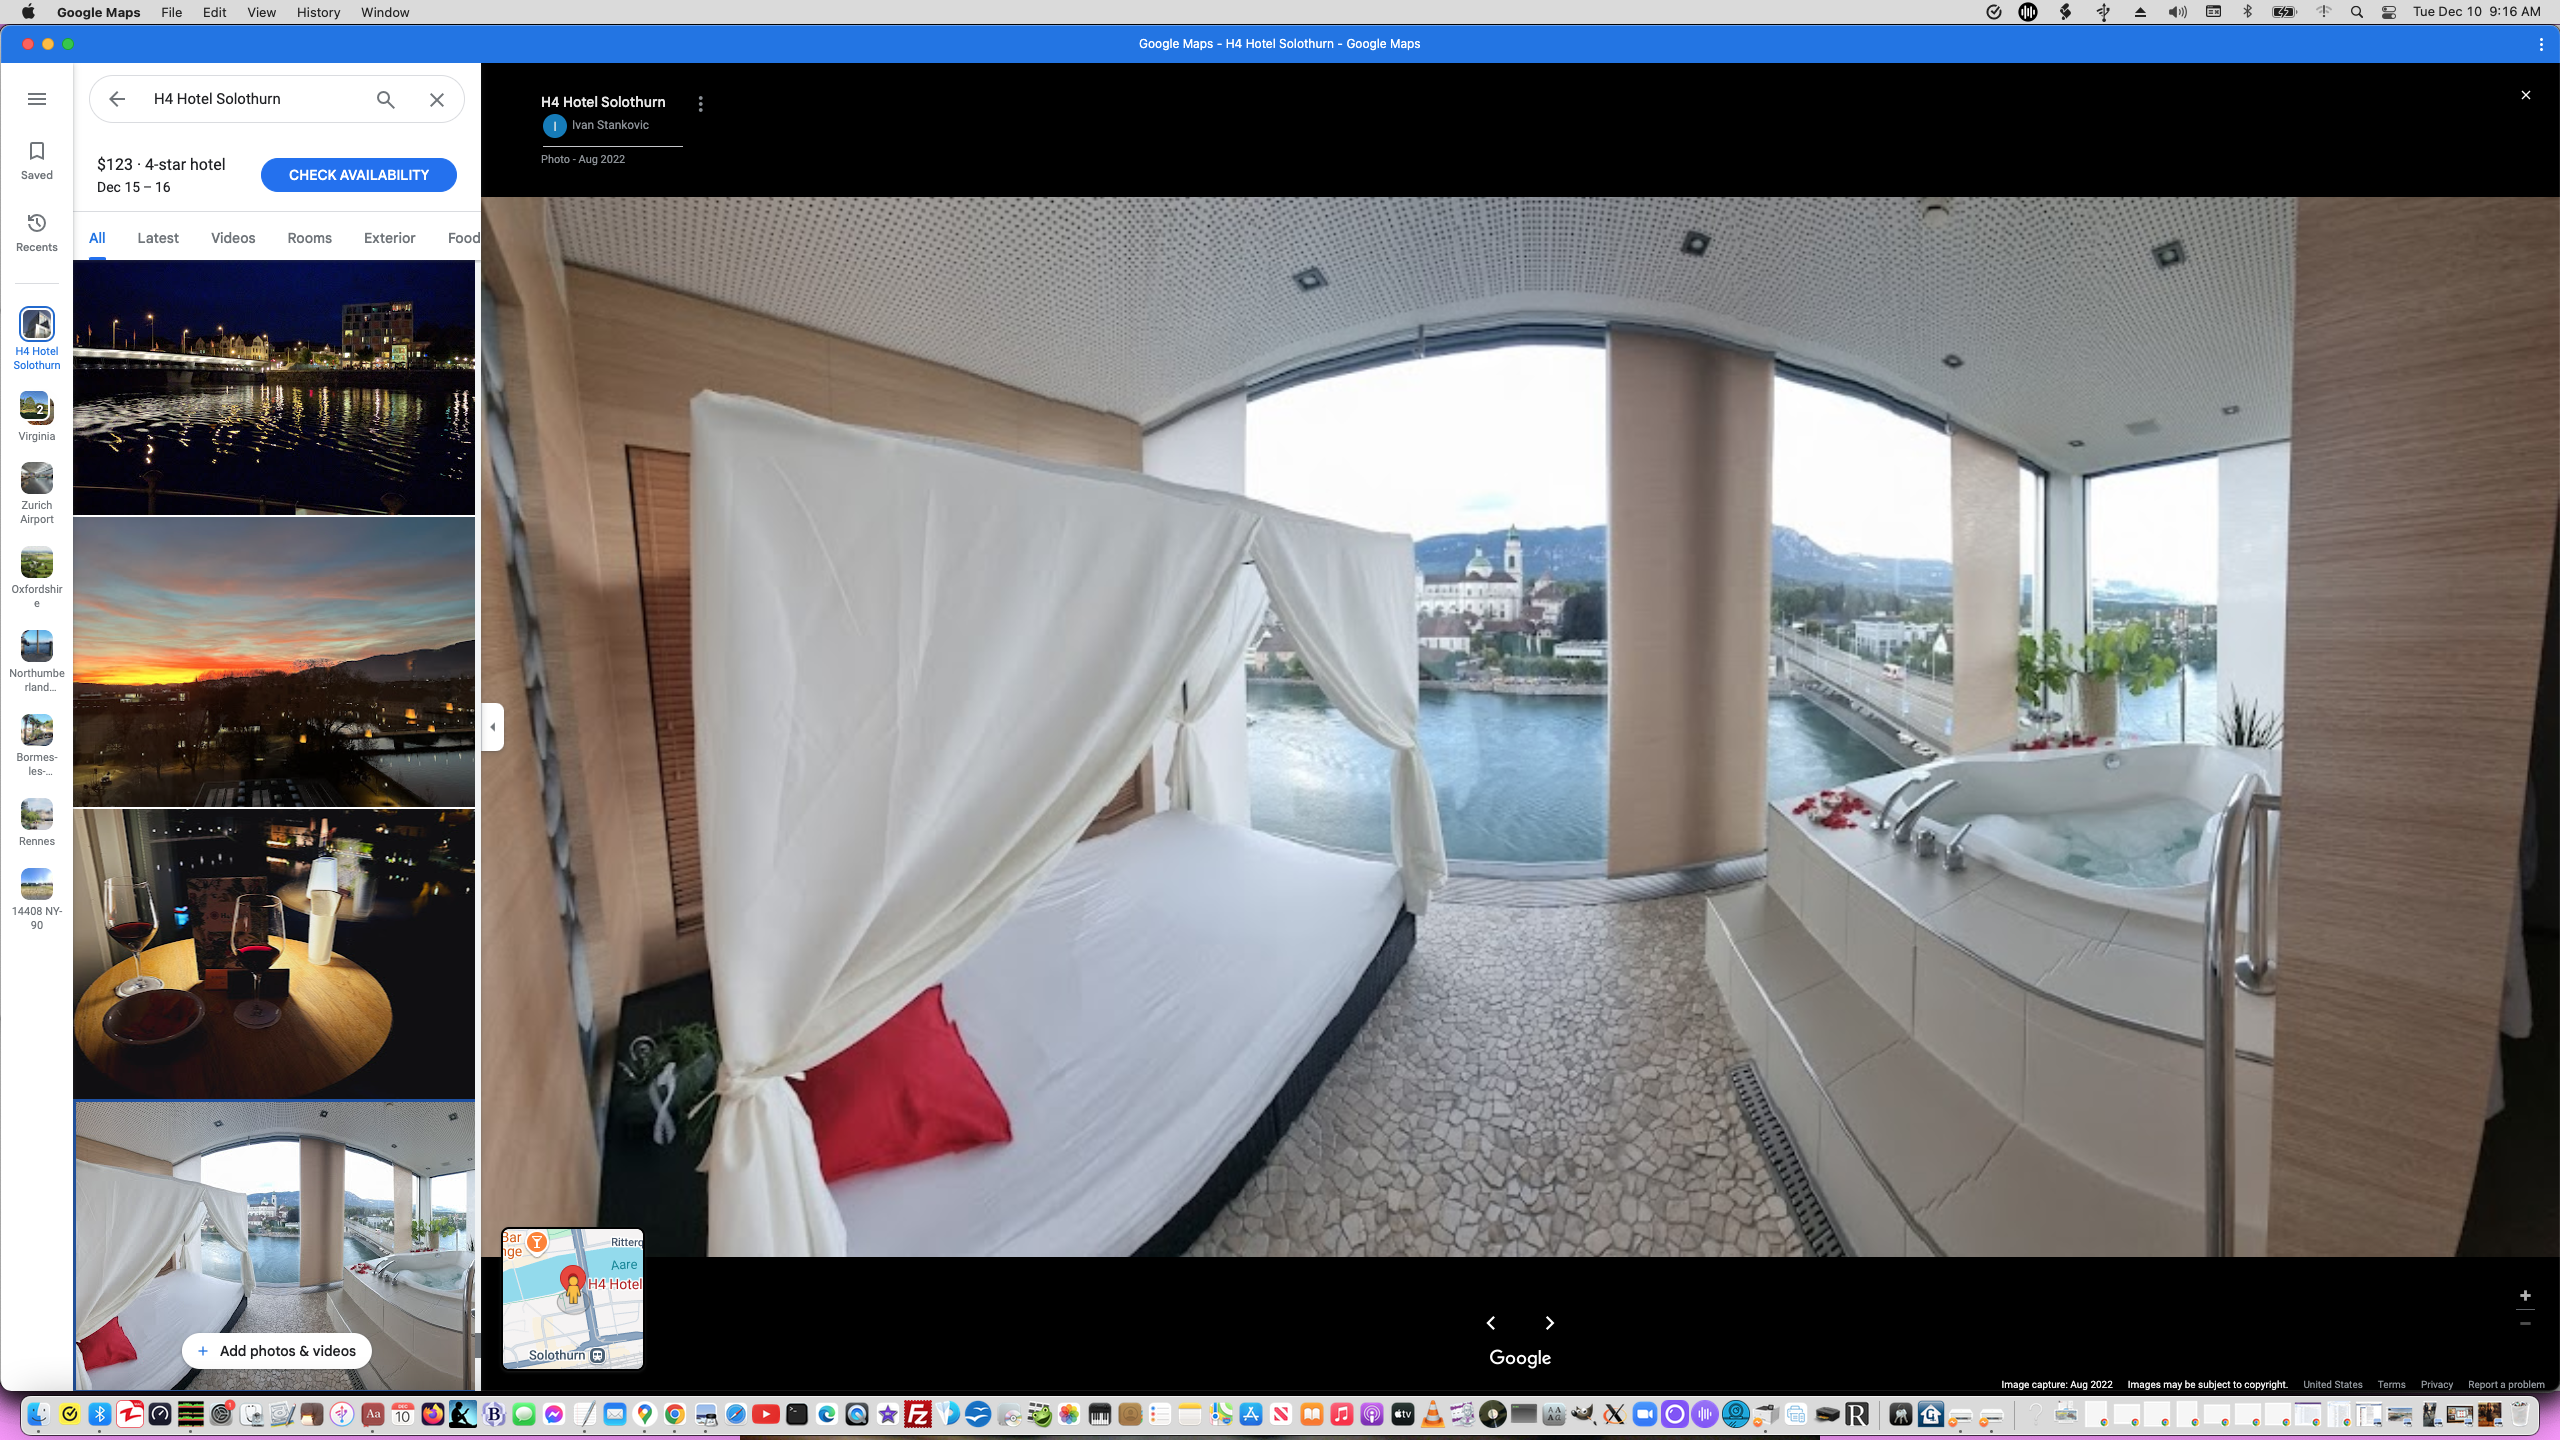The image size is (2560, 1440).
Task: Open the Zurich Airport recent item
Action: pos(37,492)
